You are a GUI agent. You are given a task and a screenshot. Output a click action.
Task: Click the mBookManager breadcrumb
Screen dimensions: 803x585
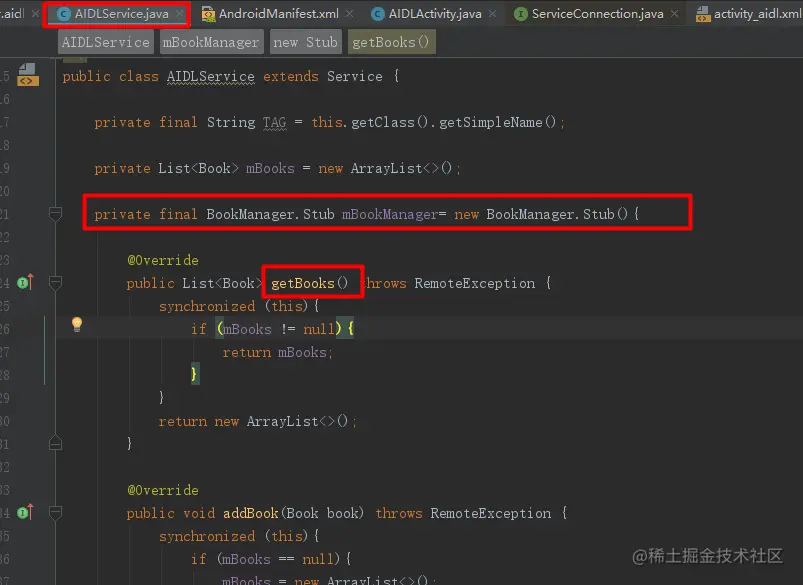pyautogui.click(x=211, y=42)
